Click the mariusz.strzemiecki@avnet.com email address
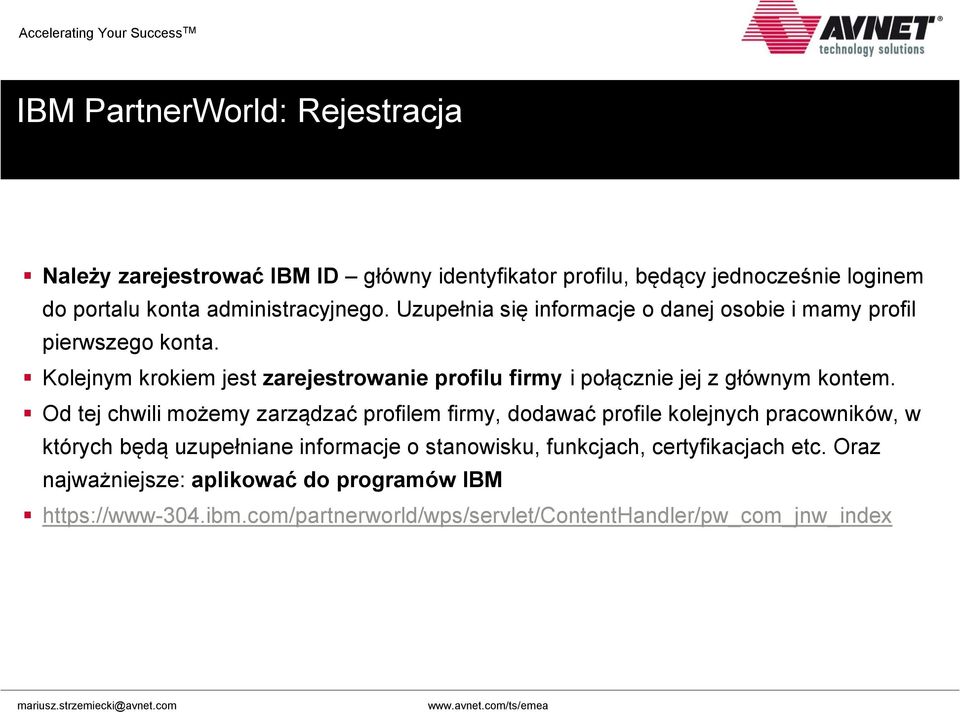Image resolution: width=960 pixels, height=712 pixels. point(97,705)
